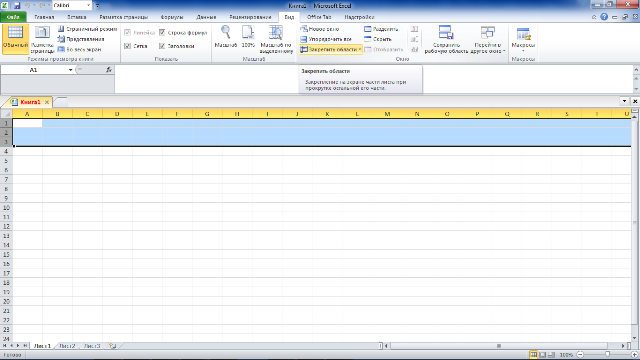Open the Файл file tab

click(x=13, y=17)
